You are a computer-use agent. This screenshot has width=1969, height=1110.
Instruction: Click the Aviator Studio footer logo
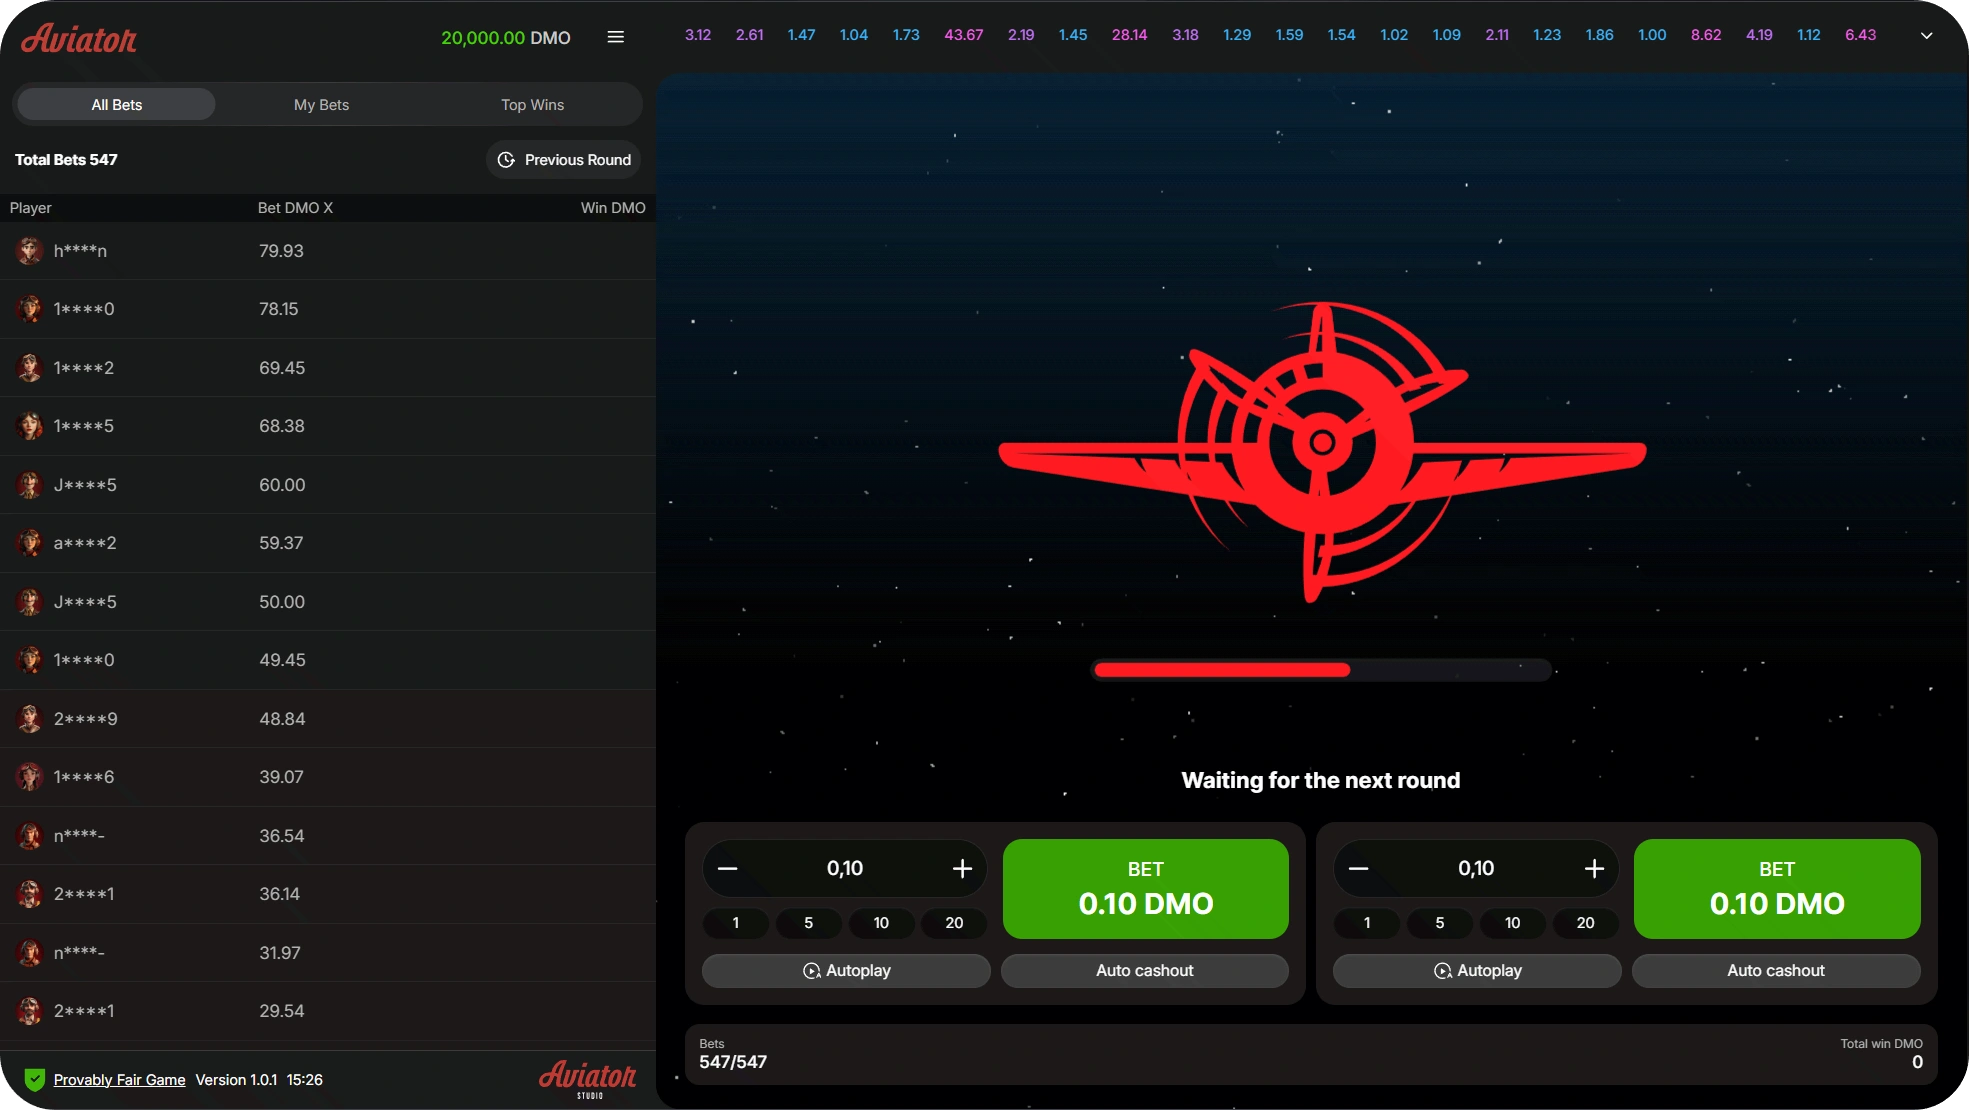coord(588,1079)
